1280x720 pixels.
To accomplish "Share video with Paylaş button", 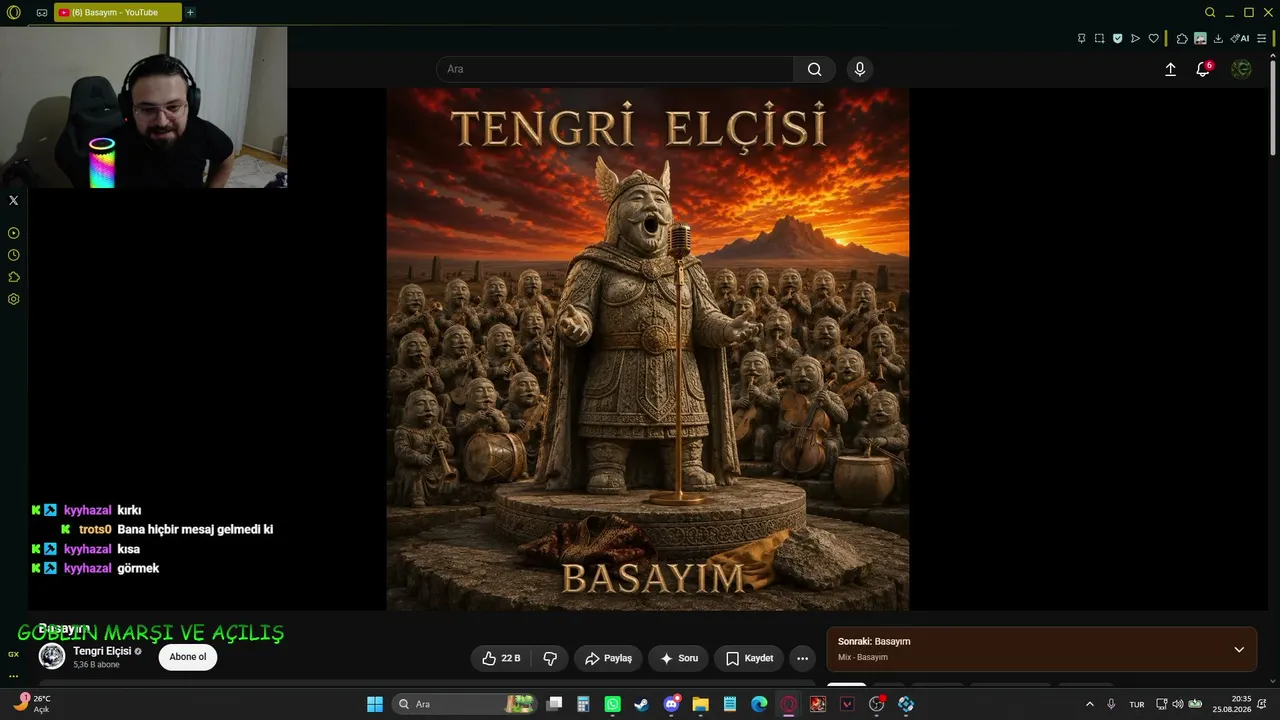I will point(608,658).
